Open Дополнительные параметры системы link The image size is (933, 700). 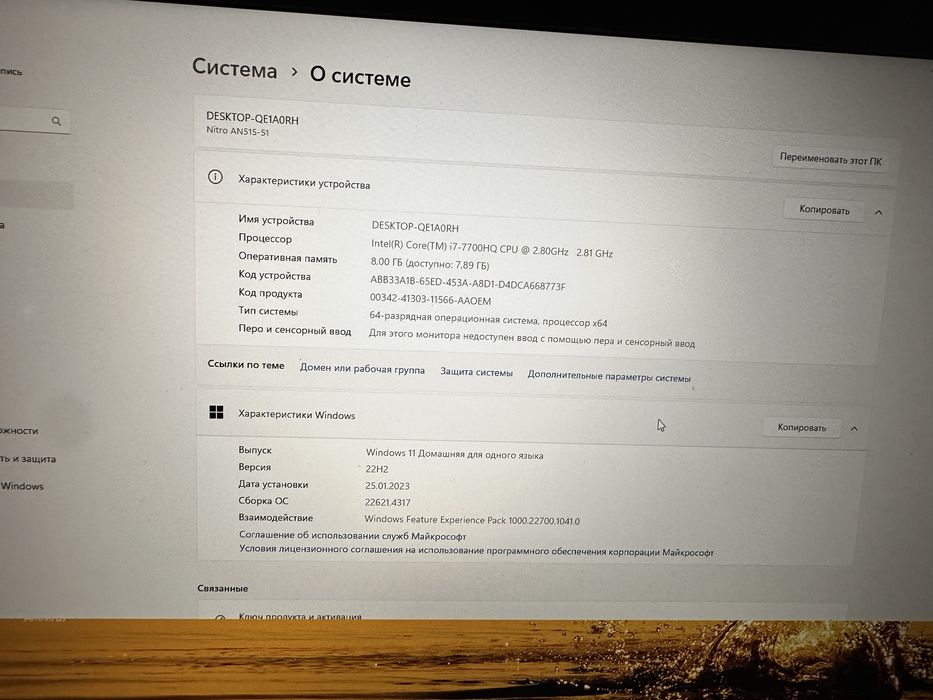coord(609,376)
